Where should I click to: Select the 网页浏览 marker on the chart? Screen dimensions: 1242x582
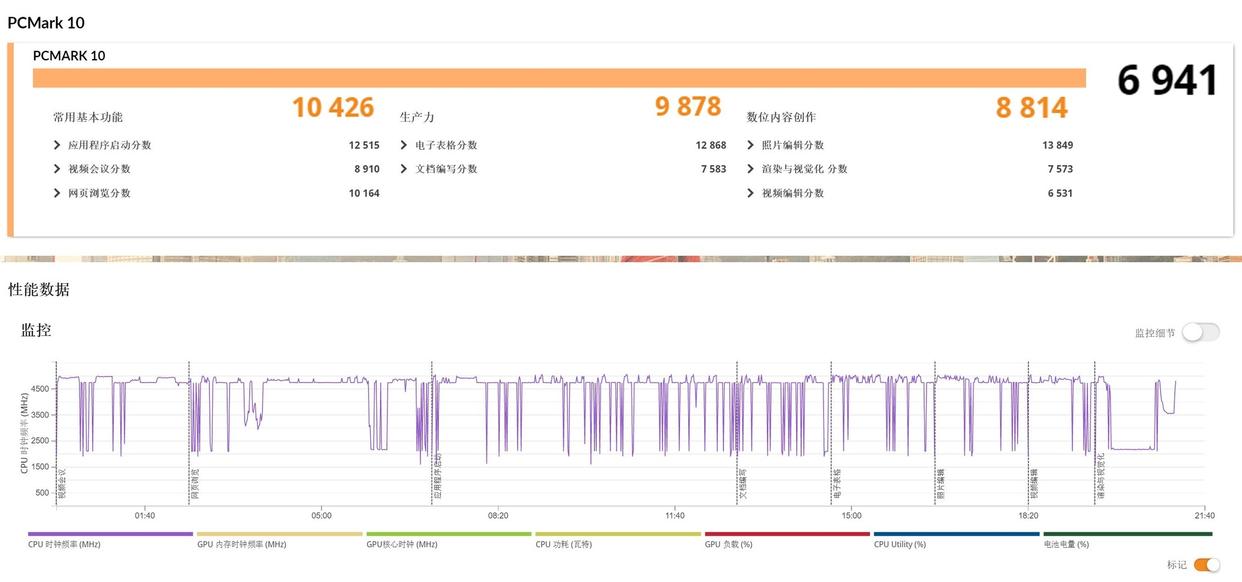click(195, 484)
